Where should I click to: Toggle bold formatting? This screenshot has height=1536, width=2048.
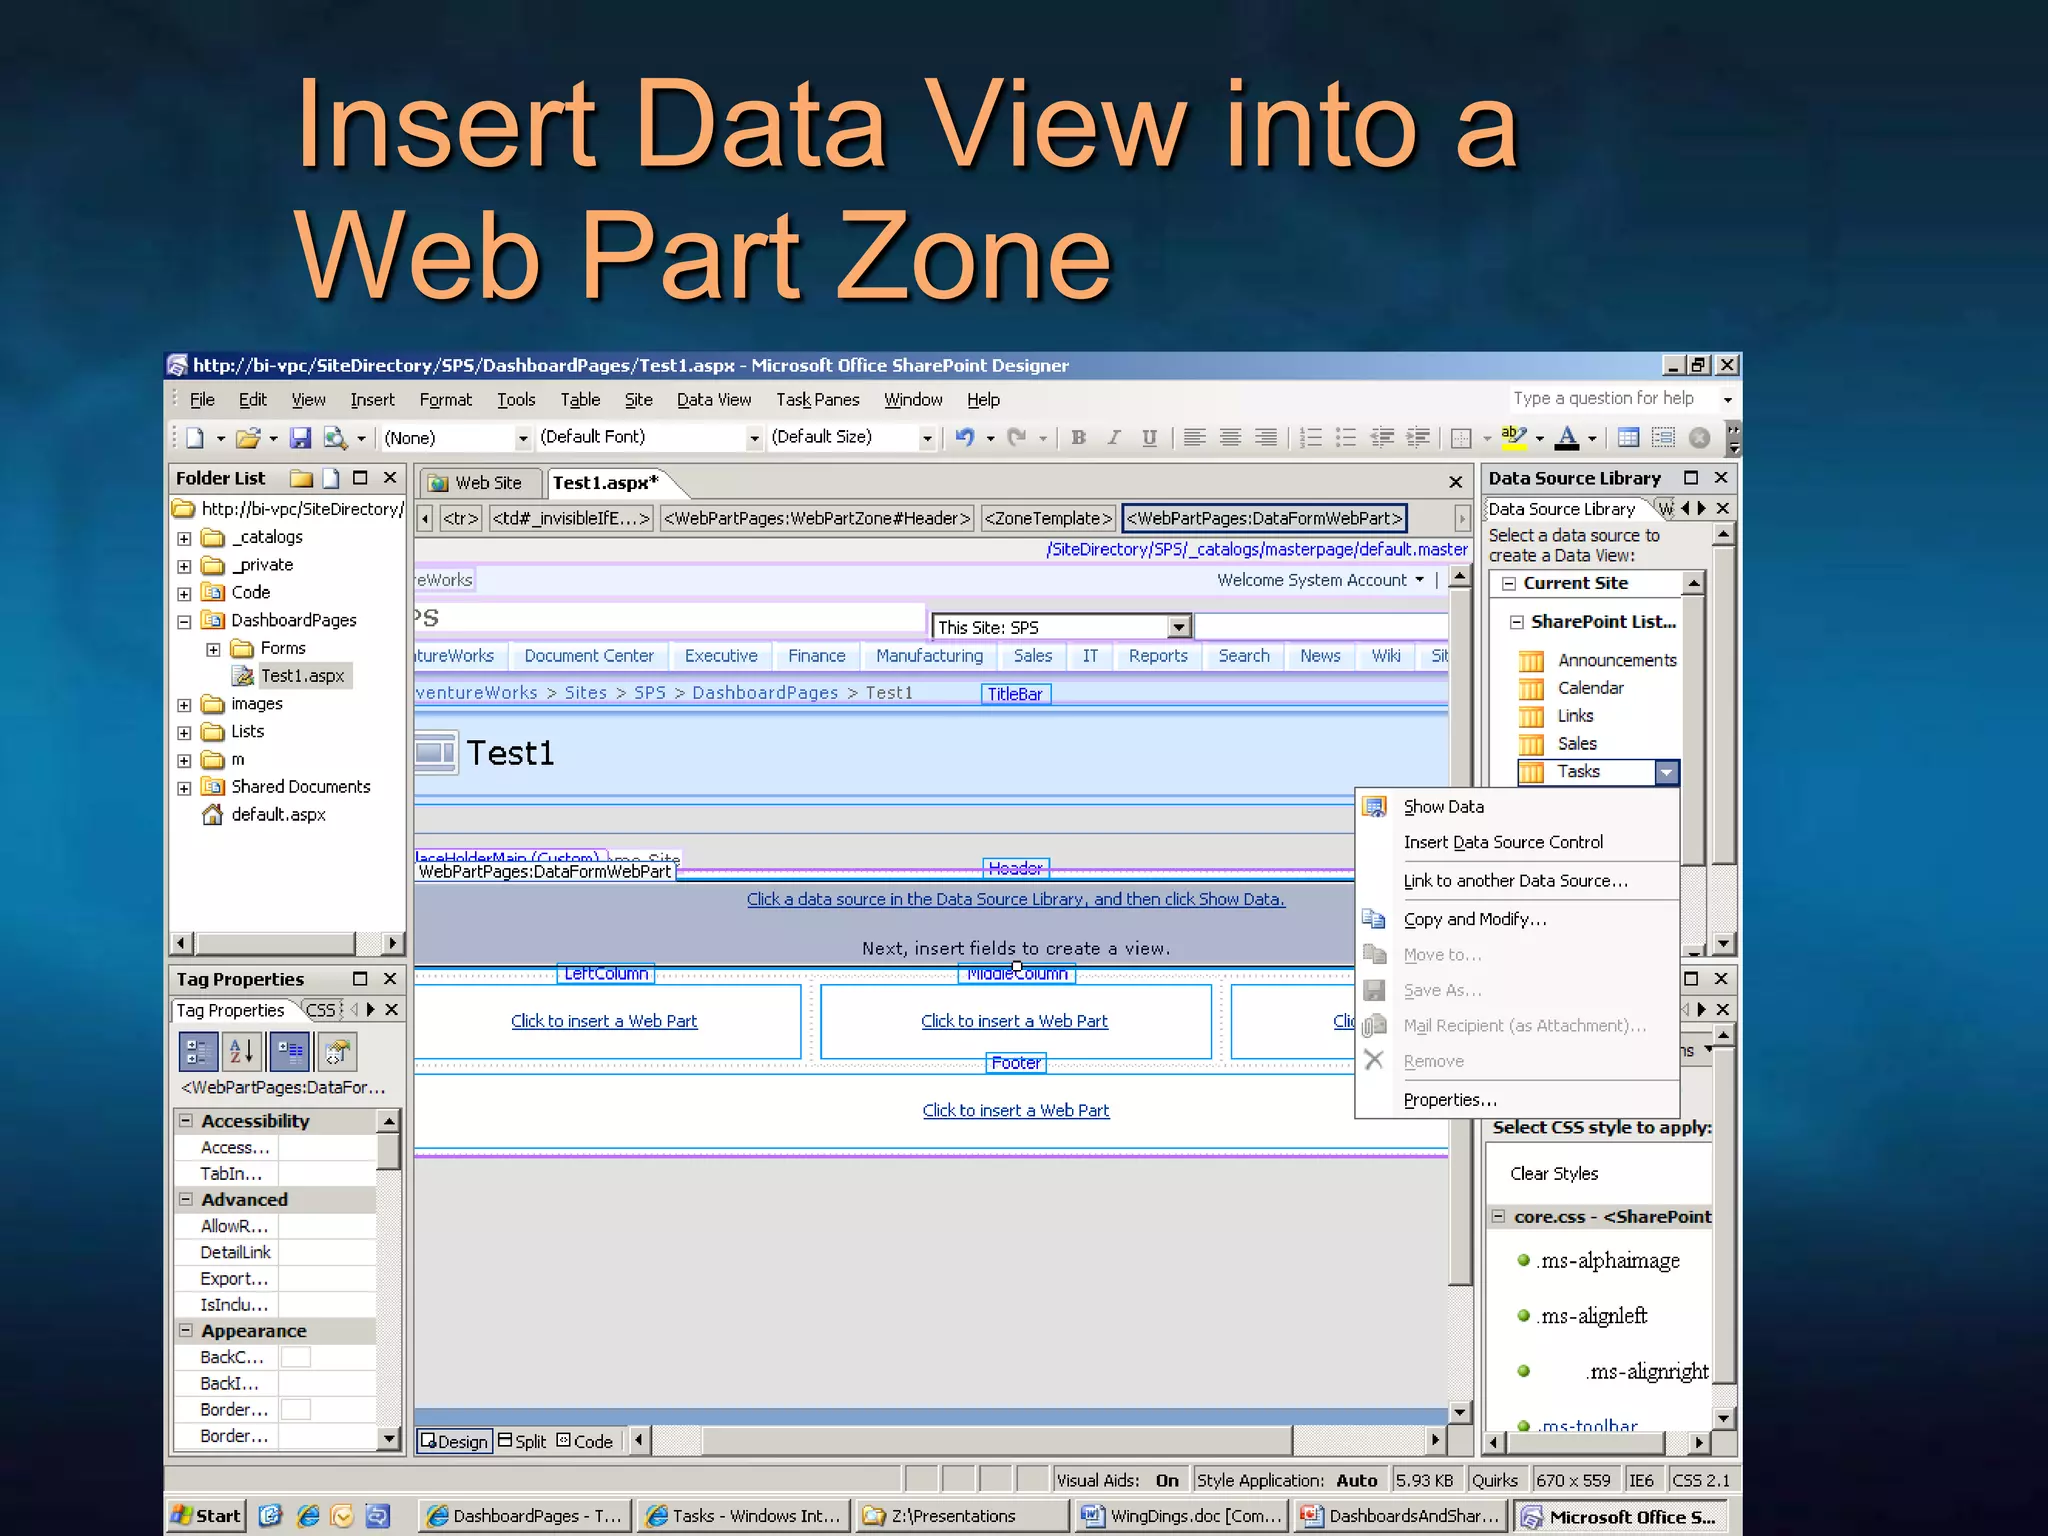pyautogui.click(x=1078, y=438)
